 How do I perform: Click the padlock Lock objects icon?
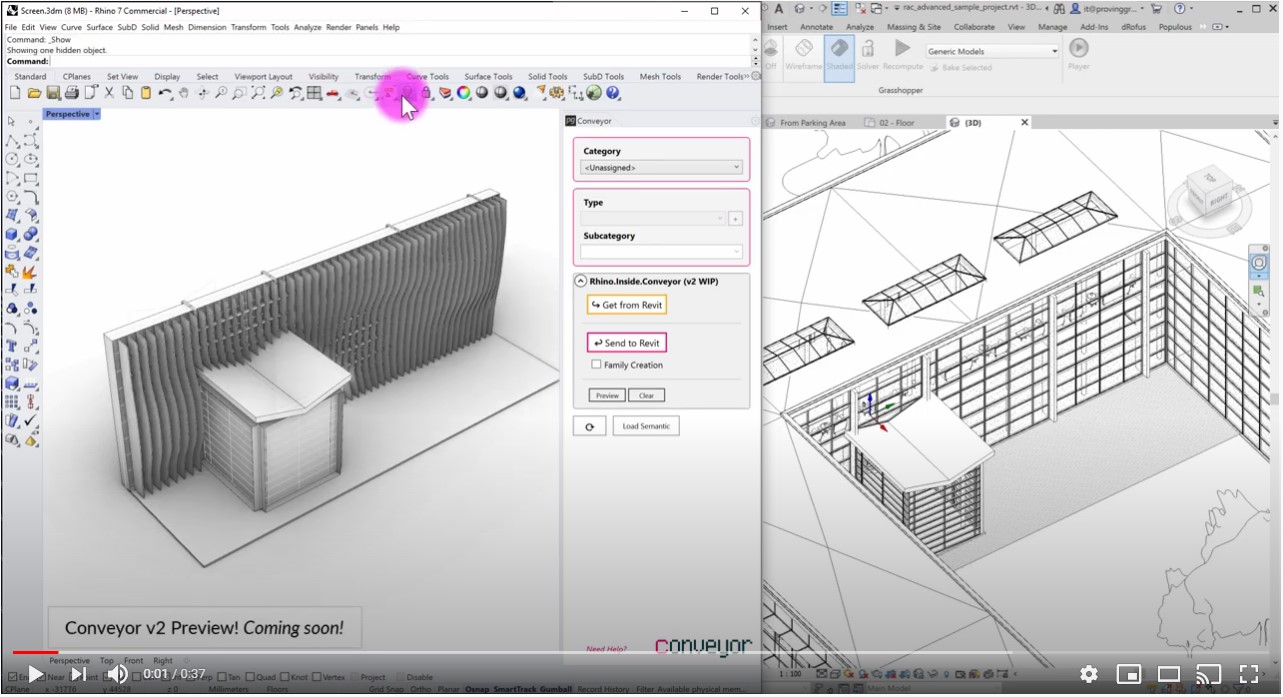426,93
